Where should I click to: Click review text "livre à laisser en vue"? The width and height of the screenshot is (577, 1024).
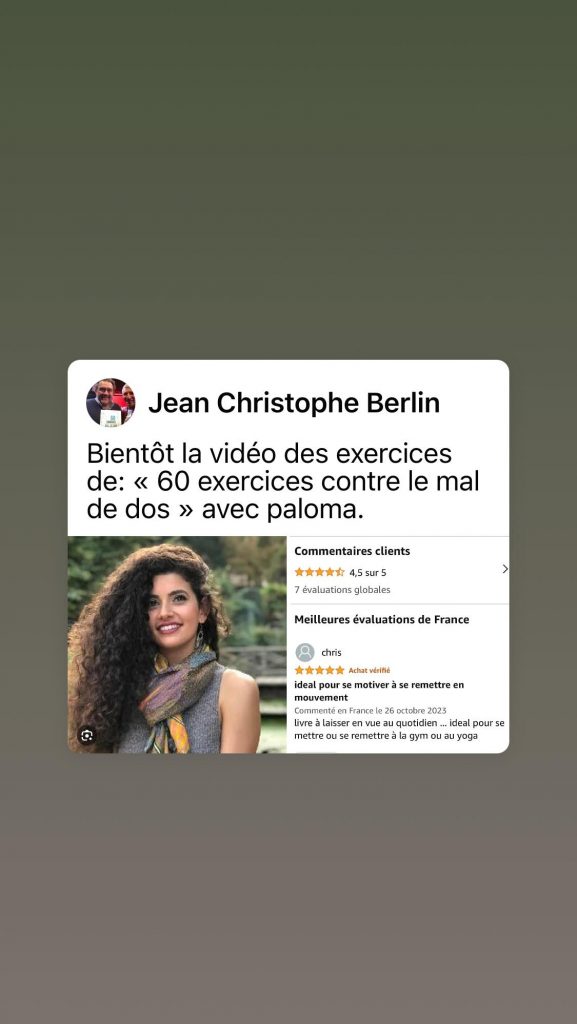coord(399,729)
